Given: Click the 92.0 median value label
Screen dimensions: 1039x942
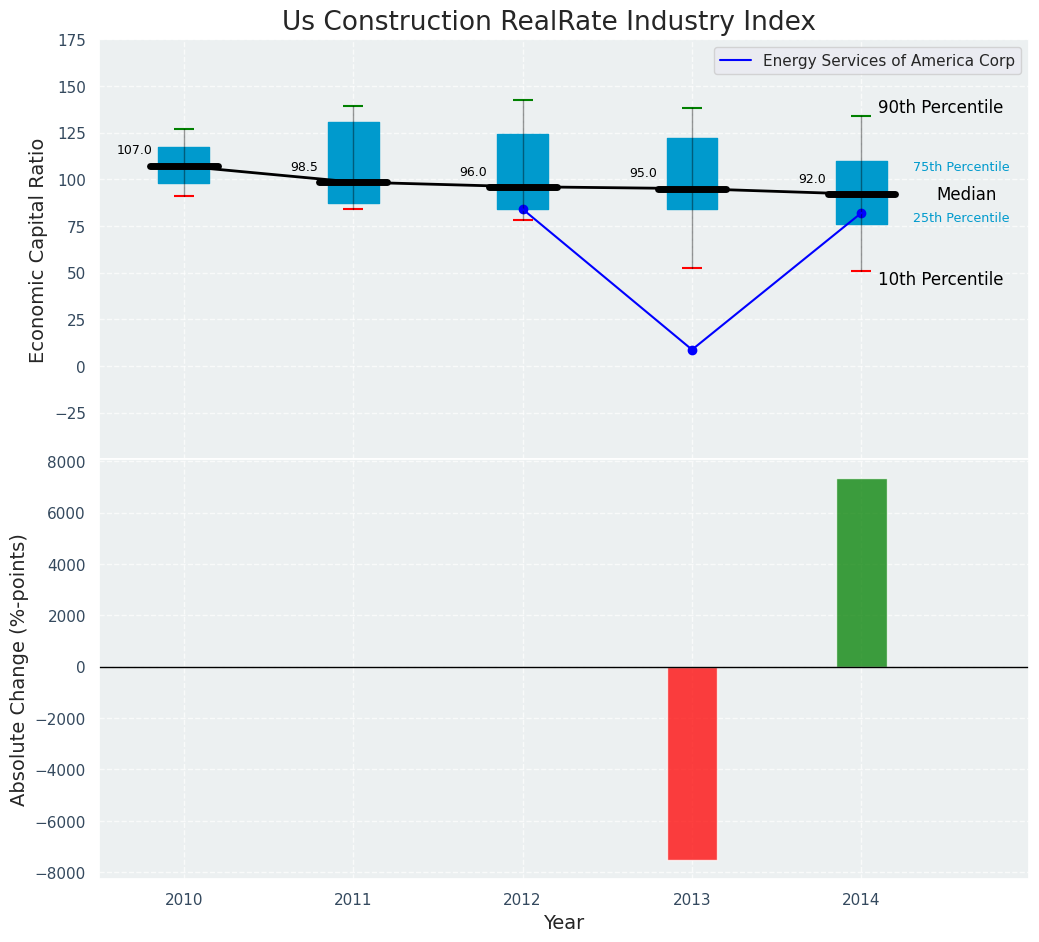Looking at the screenshot, I should pos(812,180).
